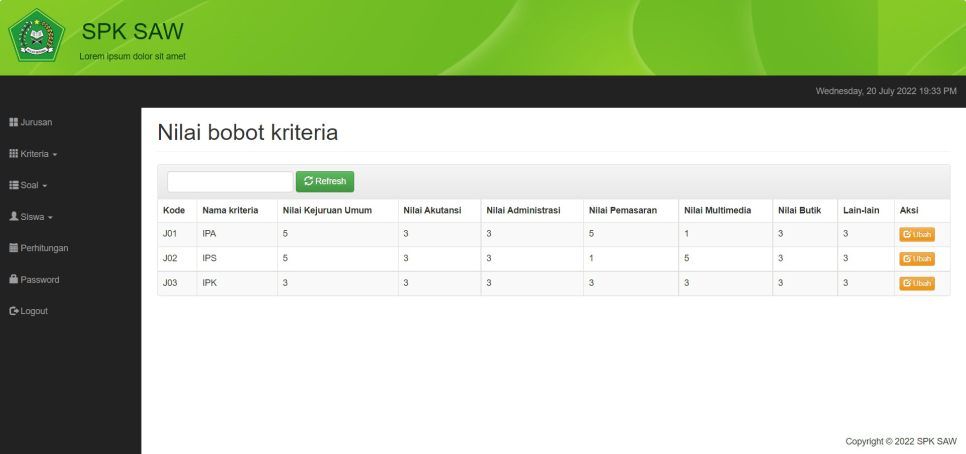966x454 pixels.
Task: Expand the Kriteria dropdown caret
Action: [55, 155]
